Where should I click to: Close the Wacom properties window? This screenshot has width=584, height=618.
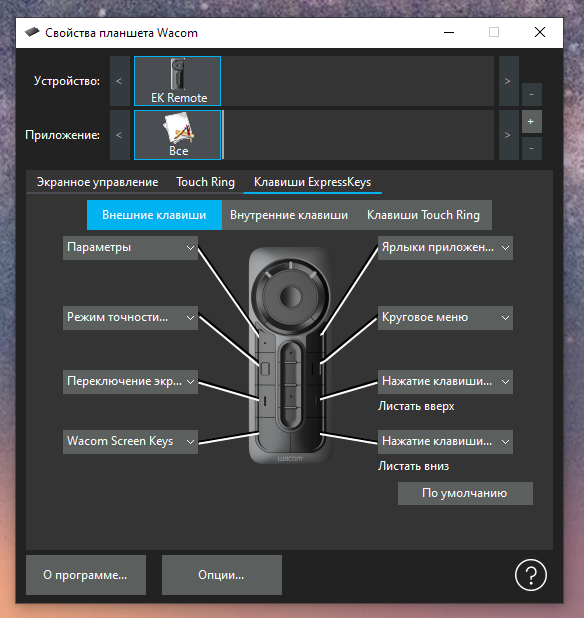coord(540,32)
